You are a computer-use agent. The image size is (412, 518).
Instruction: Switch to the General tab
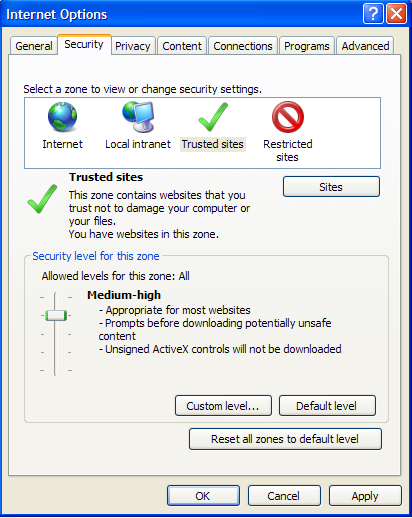(x=34, y=46)
